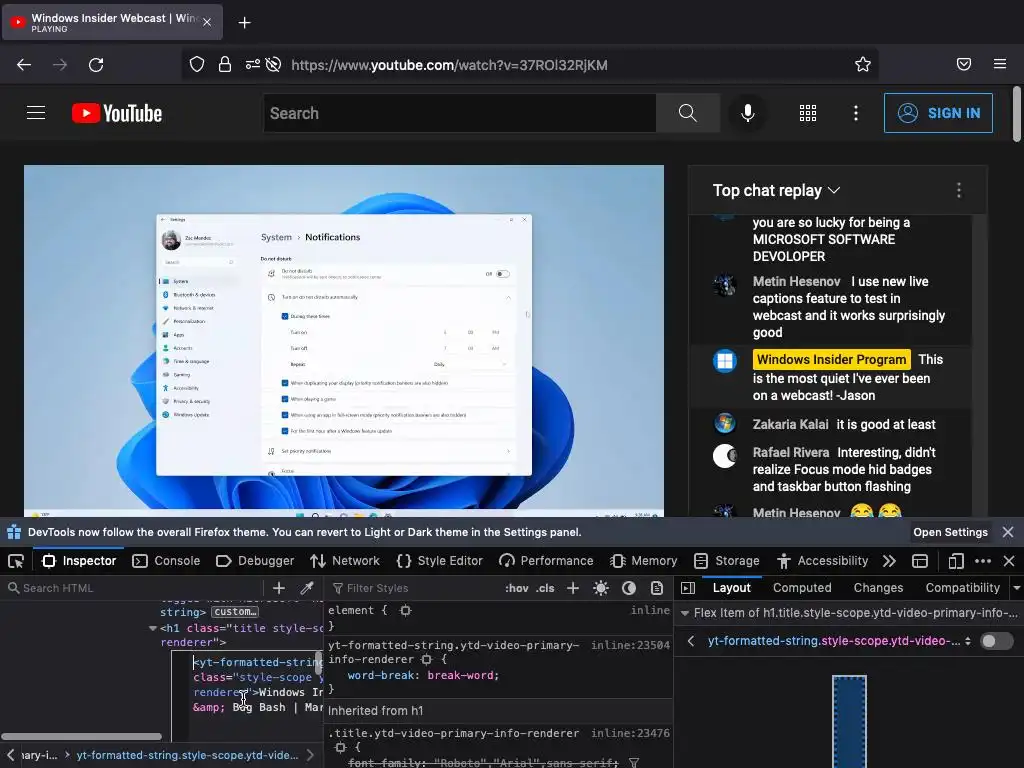Image resolution: width=1024 pixels, height=768 pixels.
Task: Reload the page with the refresh icon
Action: click(96, 65)
